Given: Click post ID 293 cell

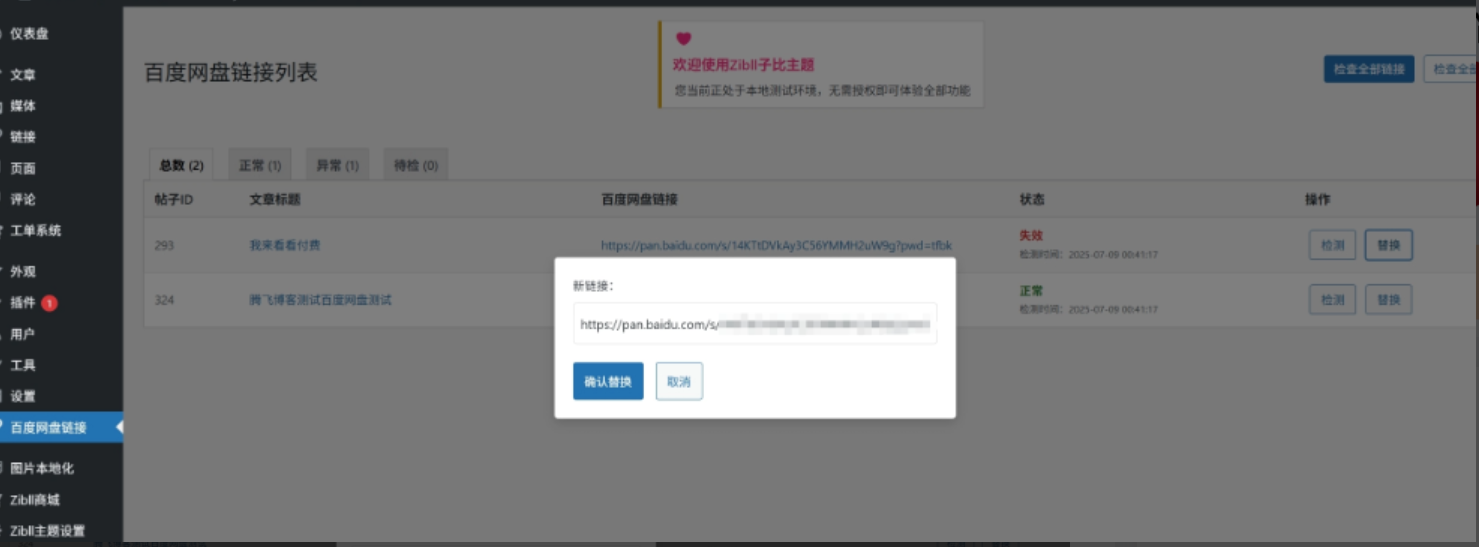Looking at the screenshot, I should (164, 245).
